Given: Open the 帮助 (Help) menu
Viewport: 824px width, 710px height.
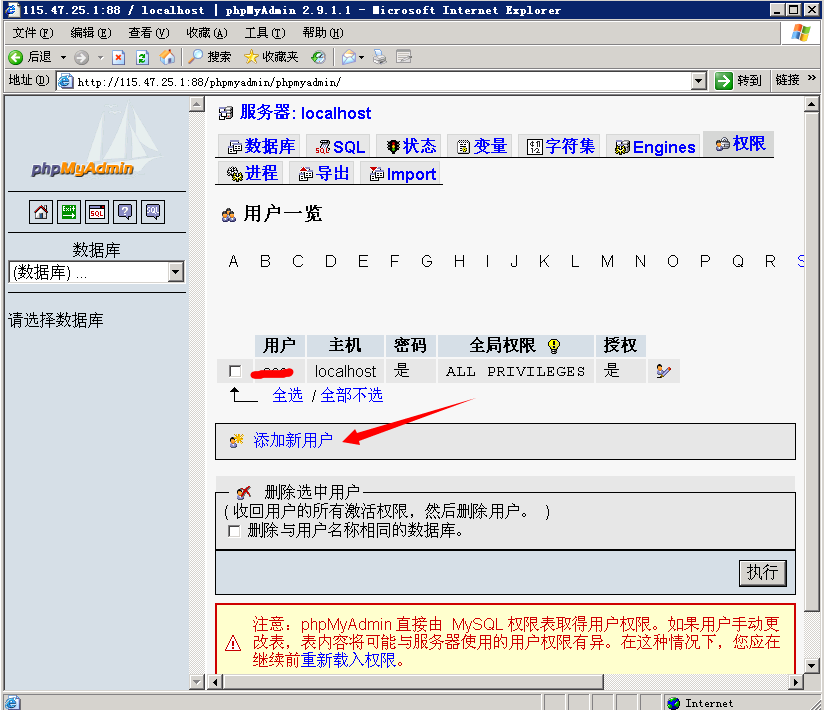Looking at the screenshot, I should click(323, 33).
